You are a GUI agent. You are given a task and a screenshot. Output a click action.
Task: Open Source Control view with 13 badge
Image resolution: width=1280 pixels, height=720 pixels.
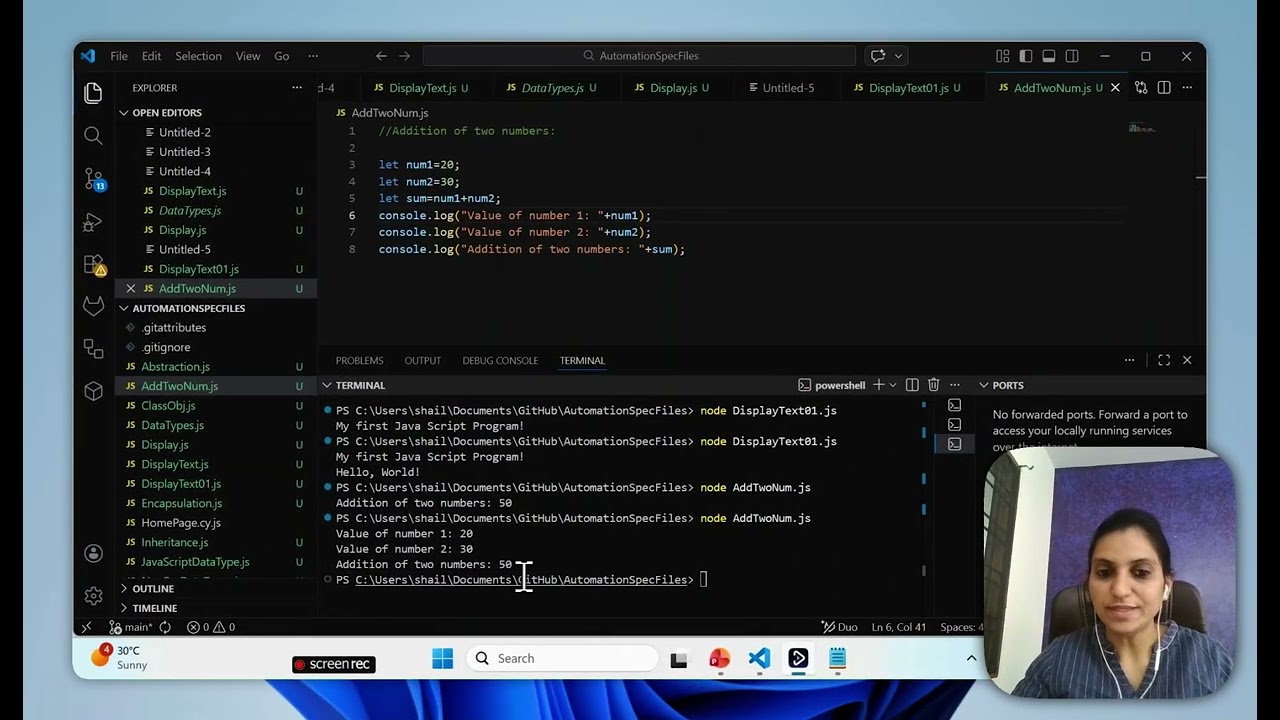[x=93, y=179]
